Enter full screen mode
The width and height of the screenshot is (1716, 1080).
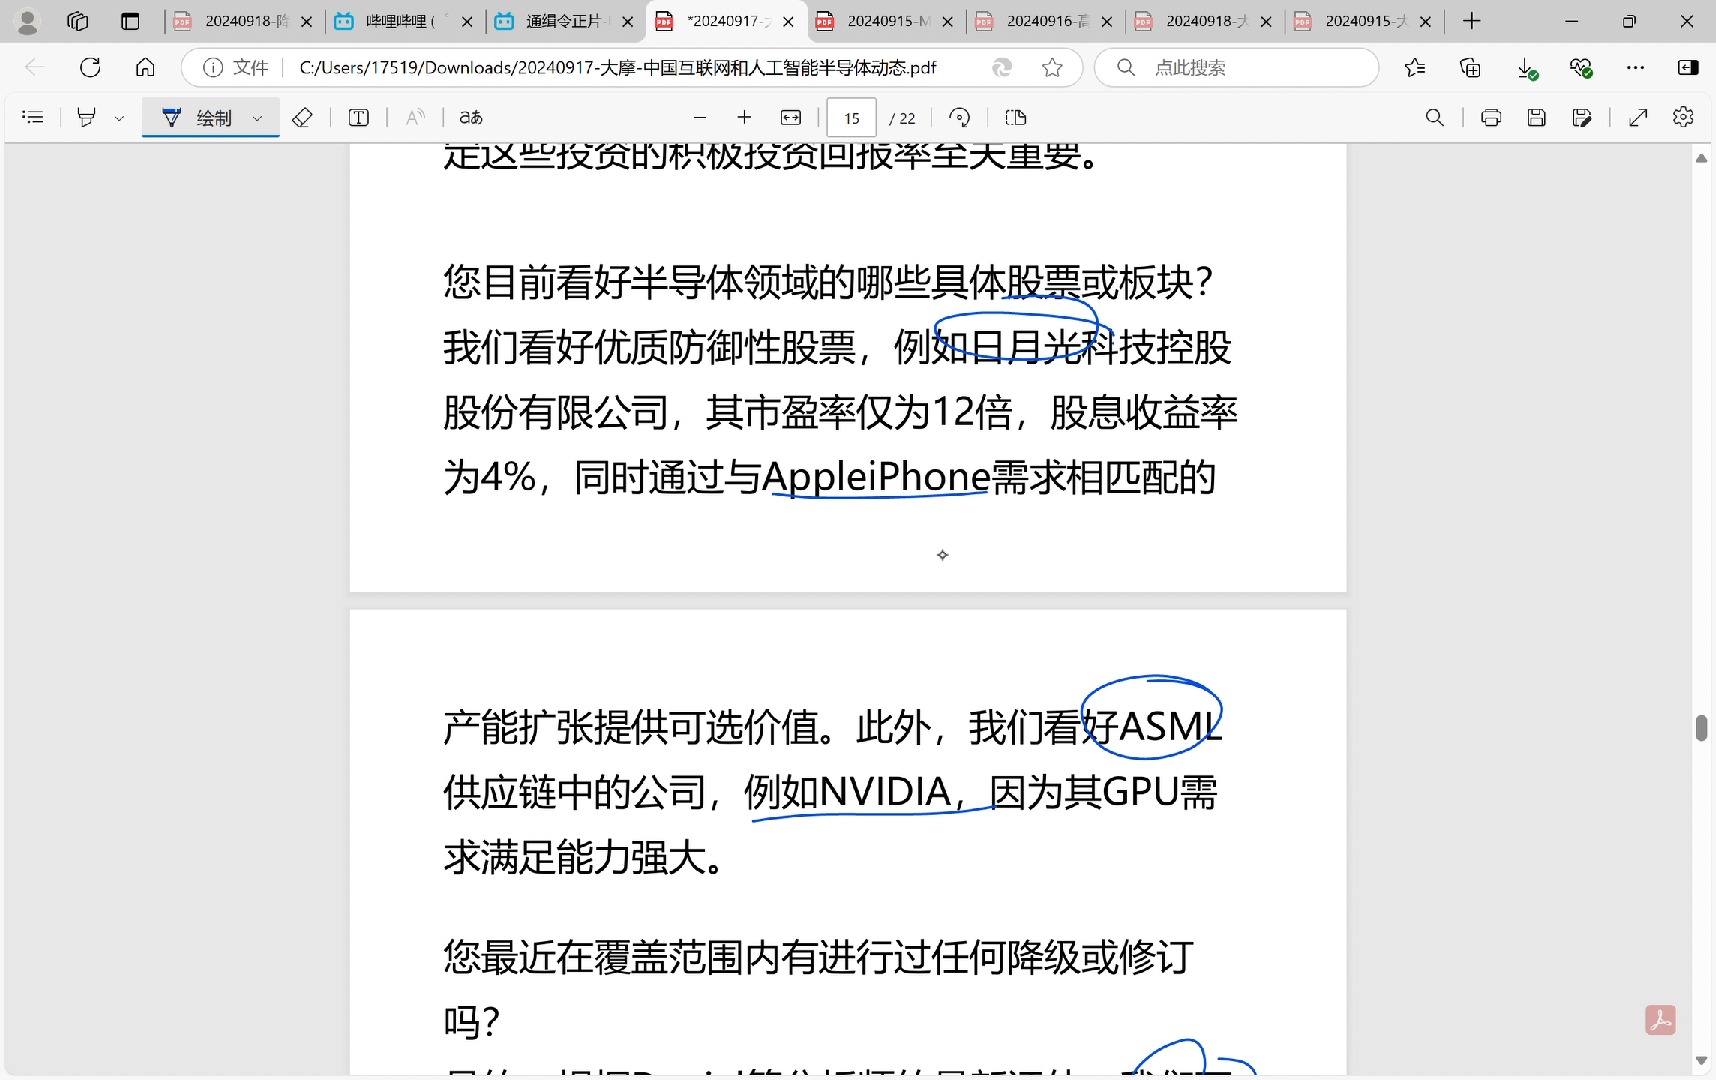1638,118
